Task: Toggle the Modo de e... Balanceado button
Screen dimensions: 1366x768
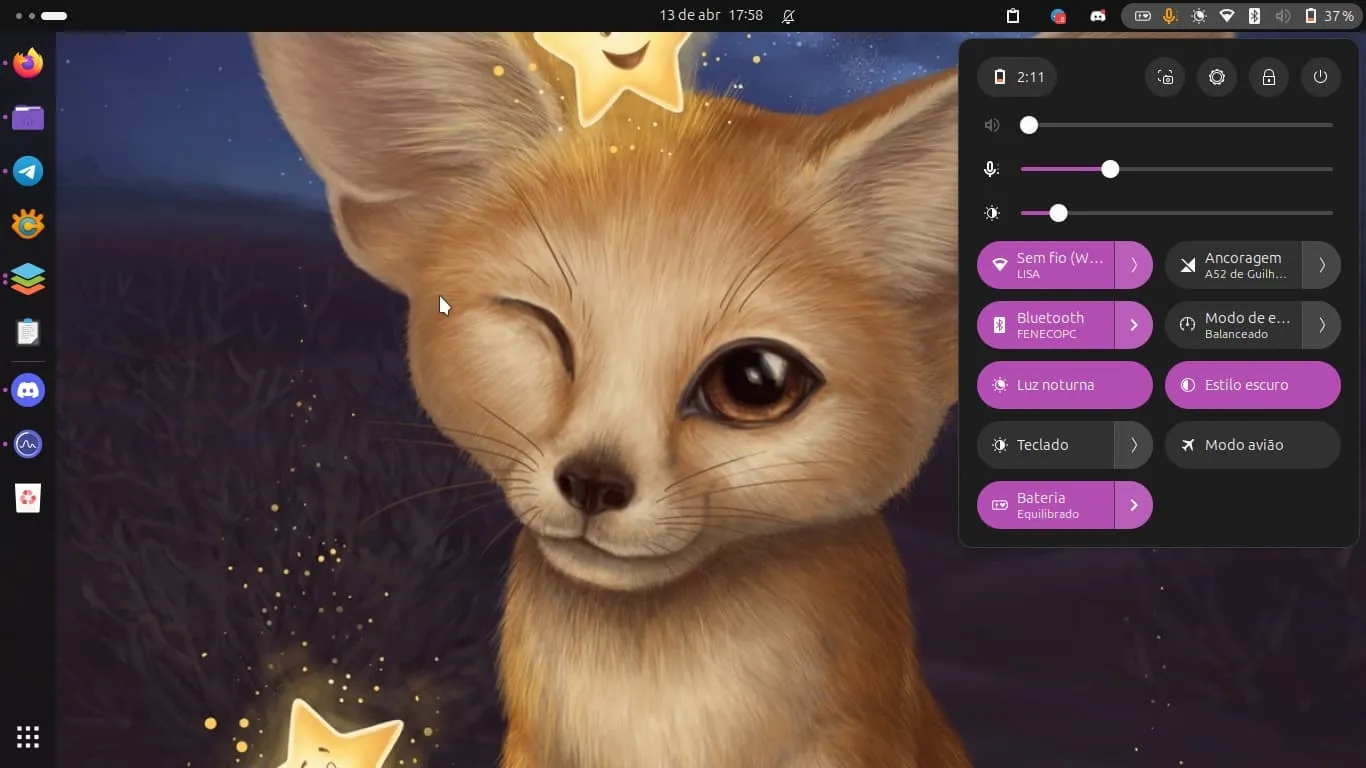Action: coord(1234,325)
